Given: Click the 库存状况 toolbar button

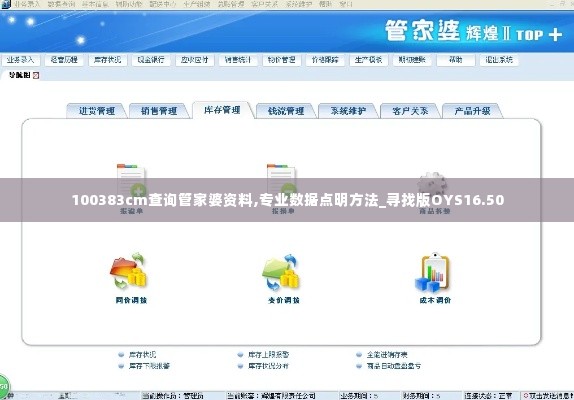Looking at the screenshot, I should pyautogui.click(x=108, y=60).
